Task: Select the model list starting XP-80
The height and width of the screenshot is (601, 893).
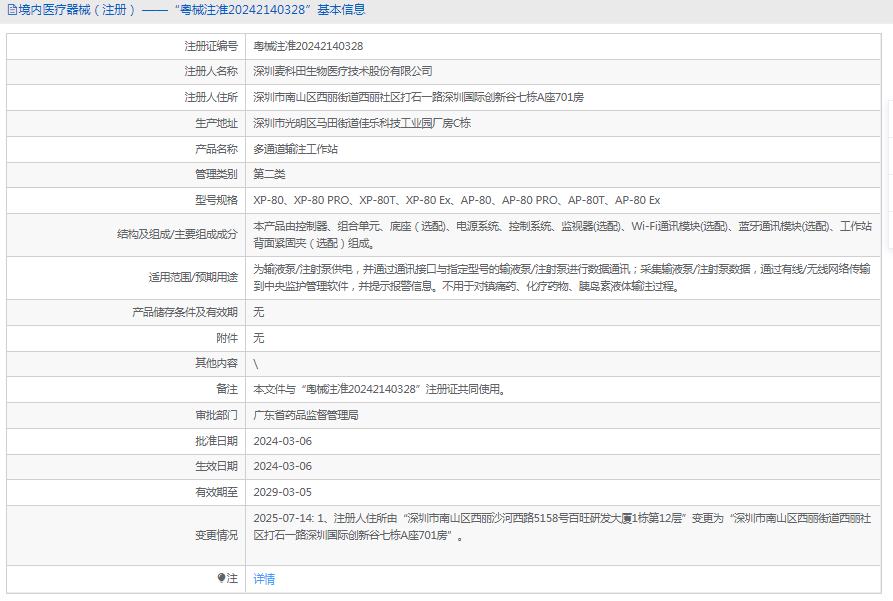Action: click(x=457, y=201)
